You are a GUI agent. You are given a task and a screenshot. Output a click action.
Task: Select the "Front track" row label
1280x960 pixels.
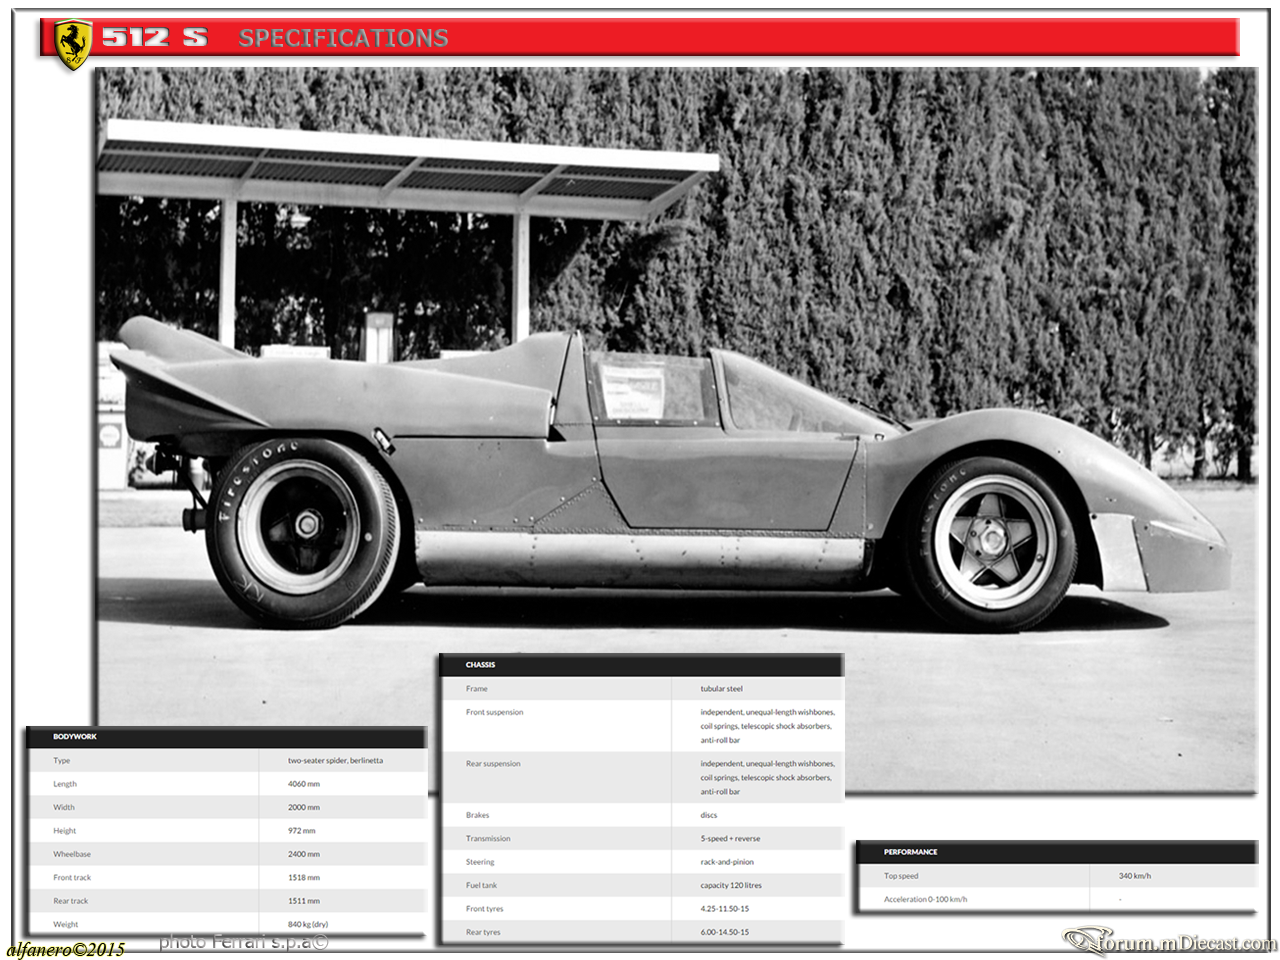[x=72, y=878]
